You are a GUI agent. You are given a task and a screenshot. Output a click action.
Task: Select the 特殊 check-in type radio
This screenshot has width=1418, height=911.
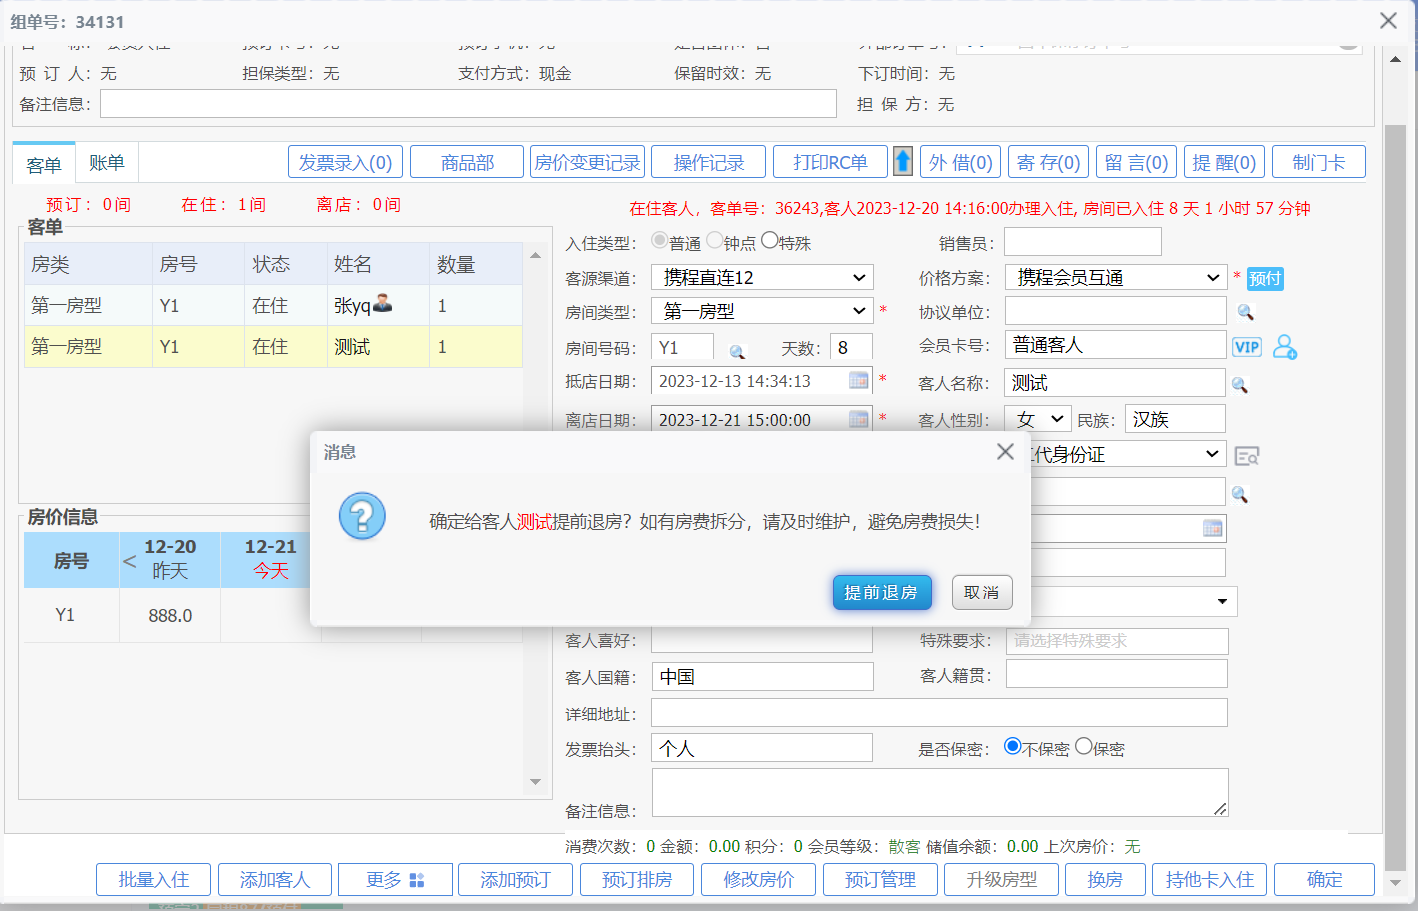769,240
